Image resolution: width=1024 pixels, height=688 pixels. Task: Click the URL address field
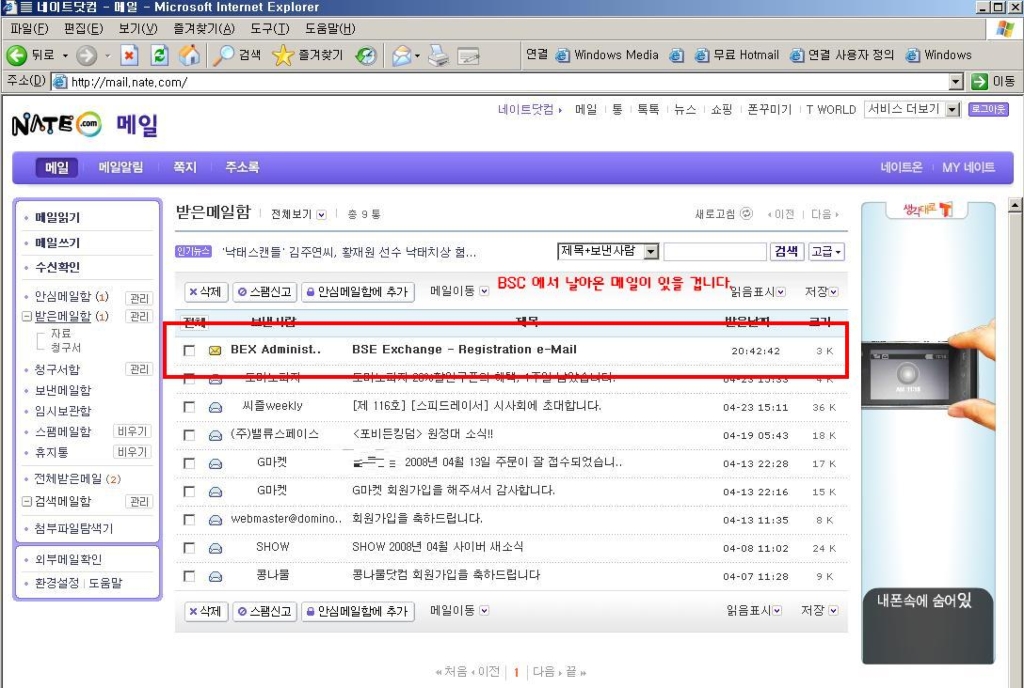[501, 82]
